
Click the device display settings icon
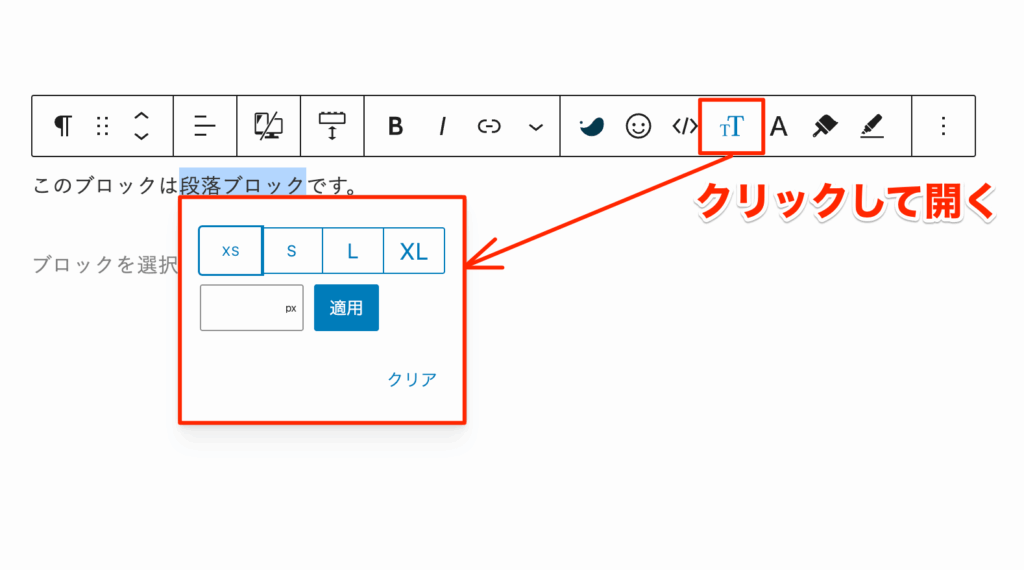[x=268, y=125]
